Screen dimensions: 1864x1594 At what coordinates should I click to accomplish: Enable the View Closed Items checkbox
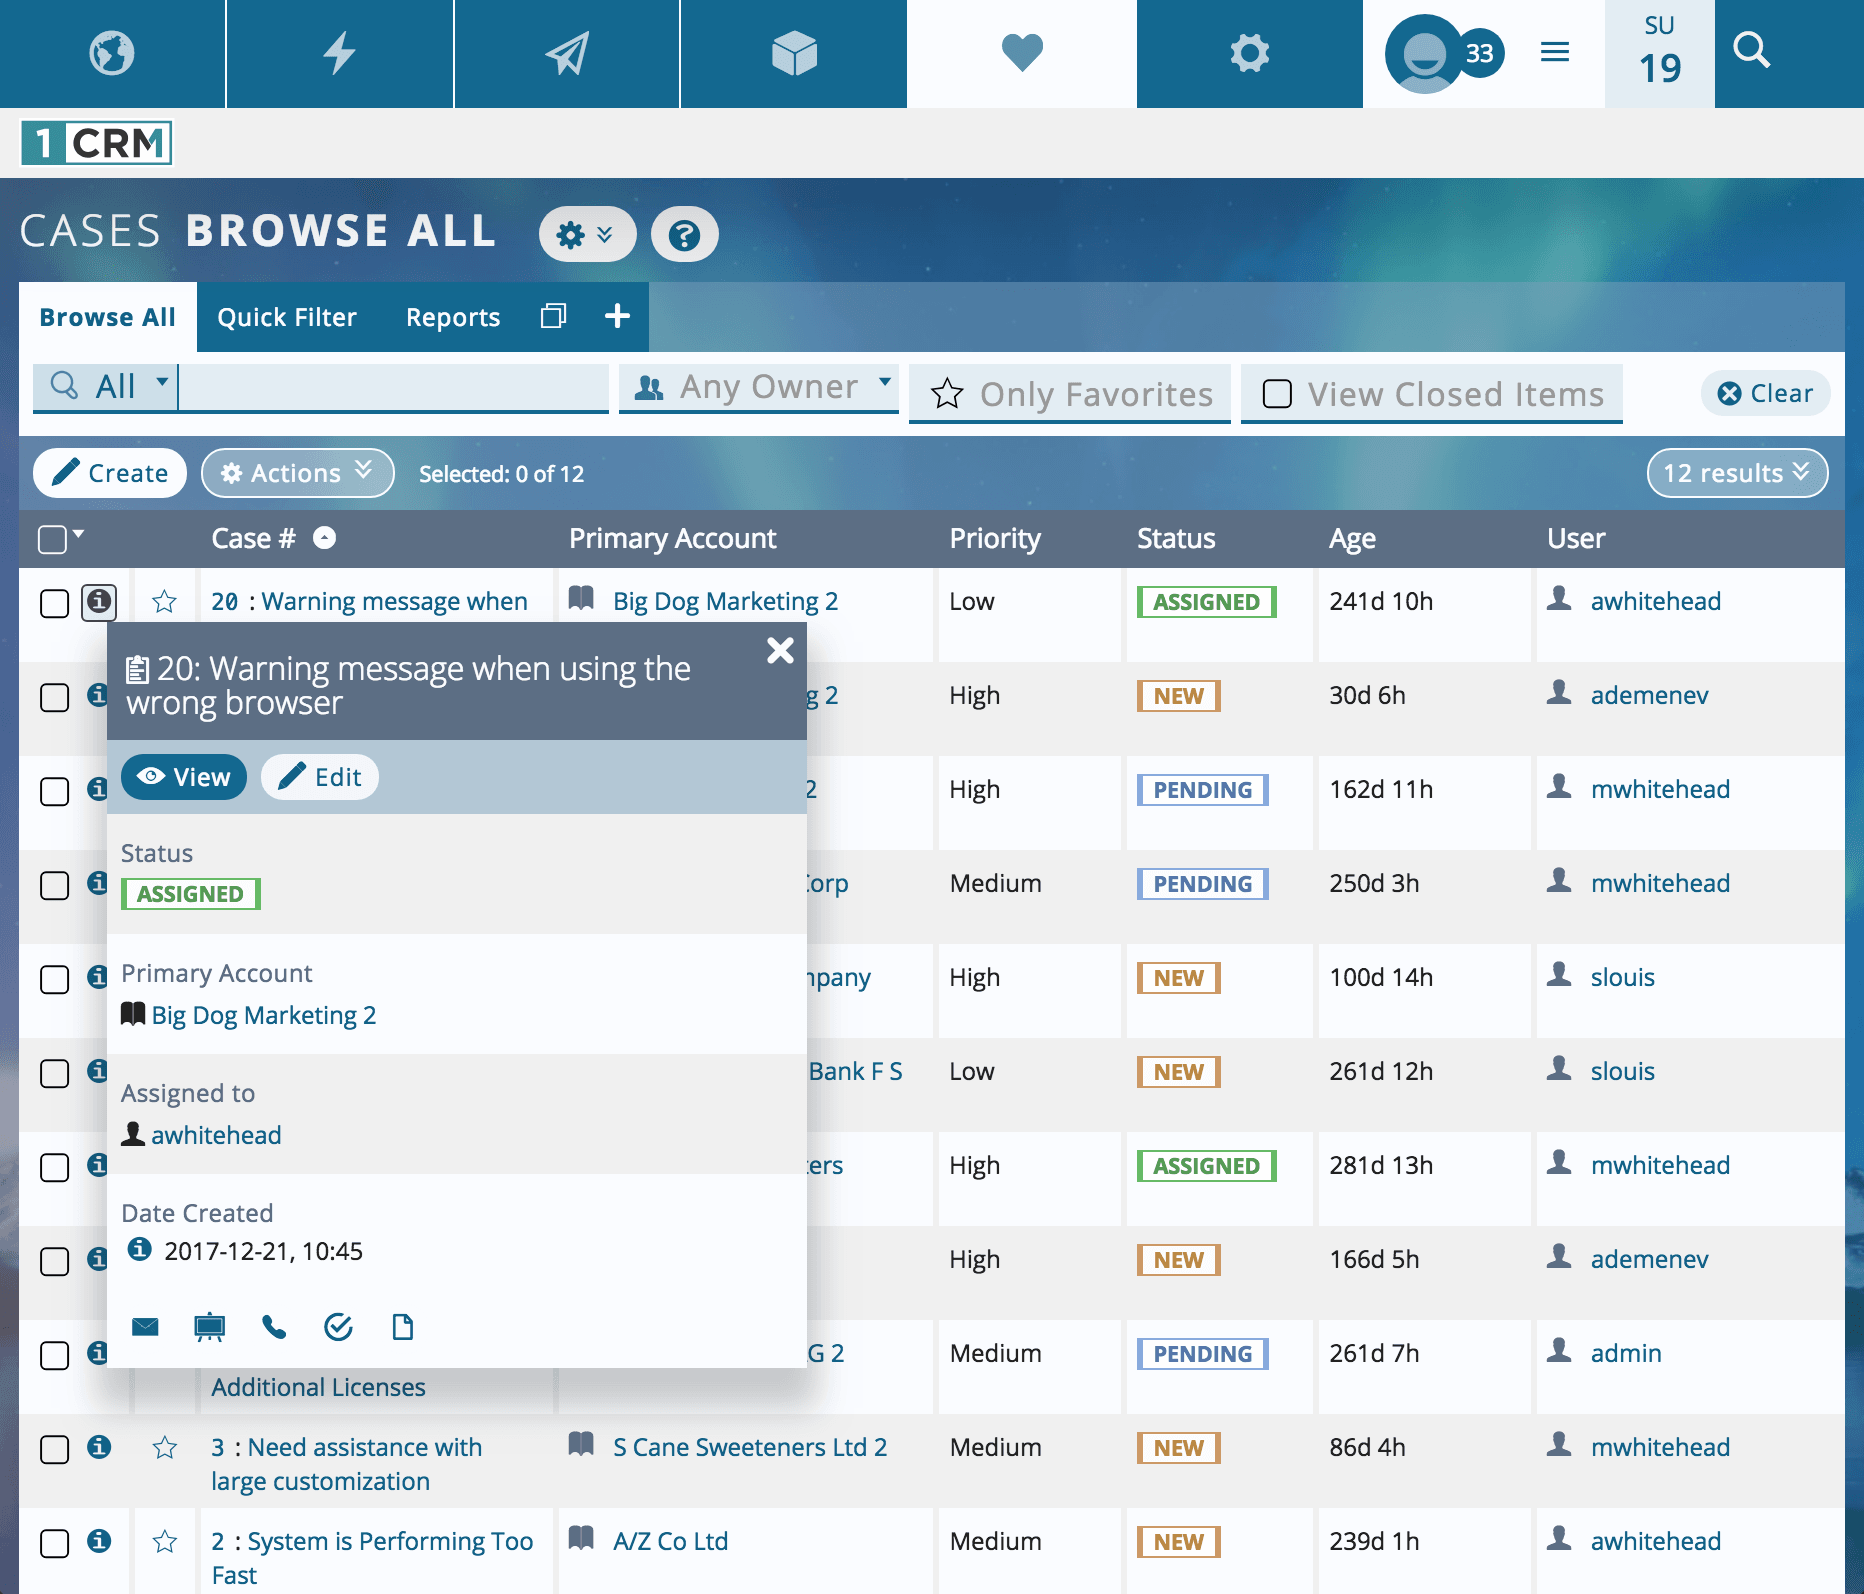click(1277, 394)
